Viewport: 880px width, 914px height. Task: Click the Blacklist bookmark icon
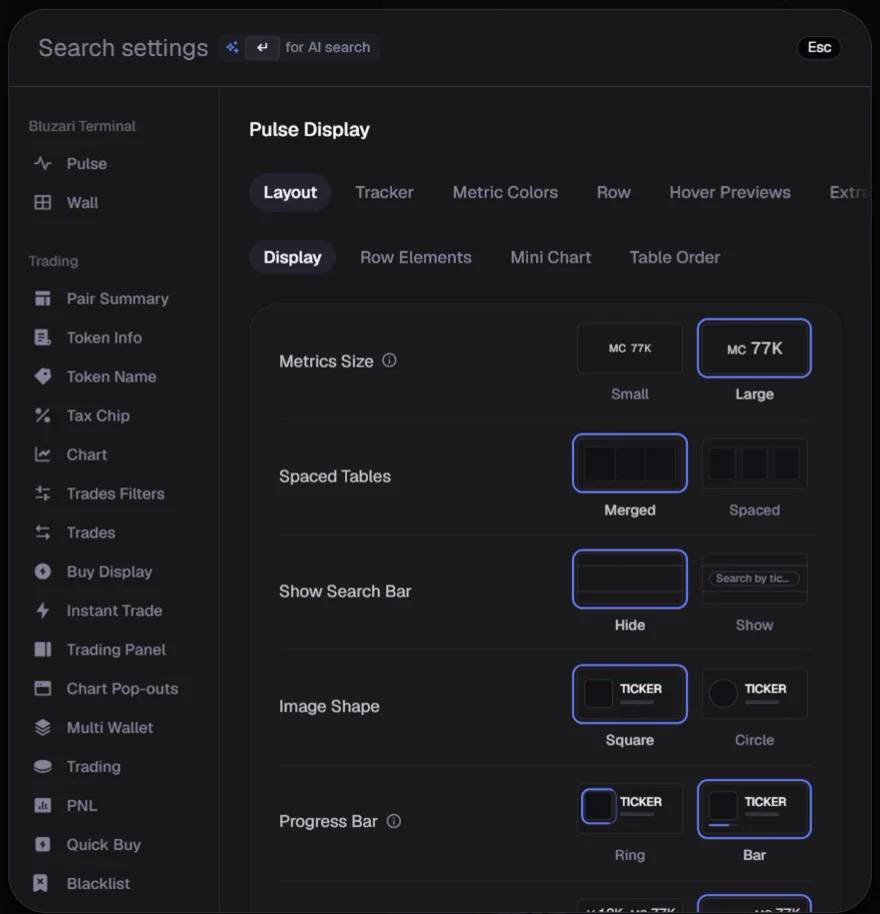click(40, 883)
